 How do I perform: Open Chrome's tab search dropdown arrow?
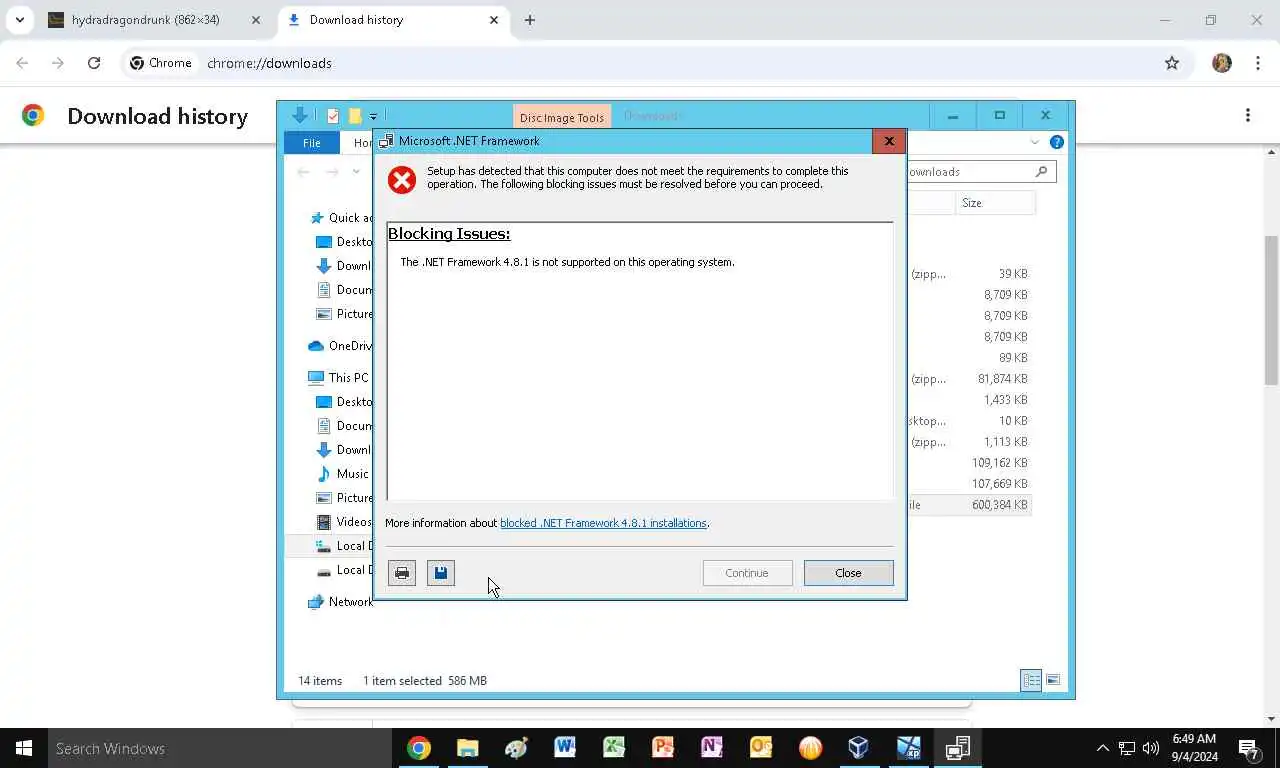click(x=19, y=20)
